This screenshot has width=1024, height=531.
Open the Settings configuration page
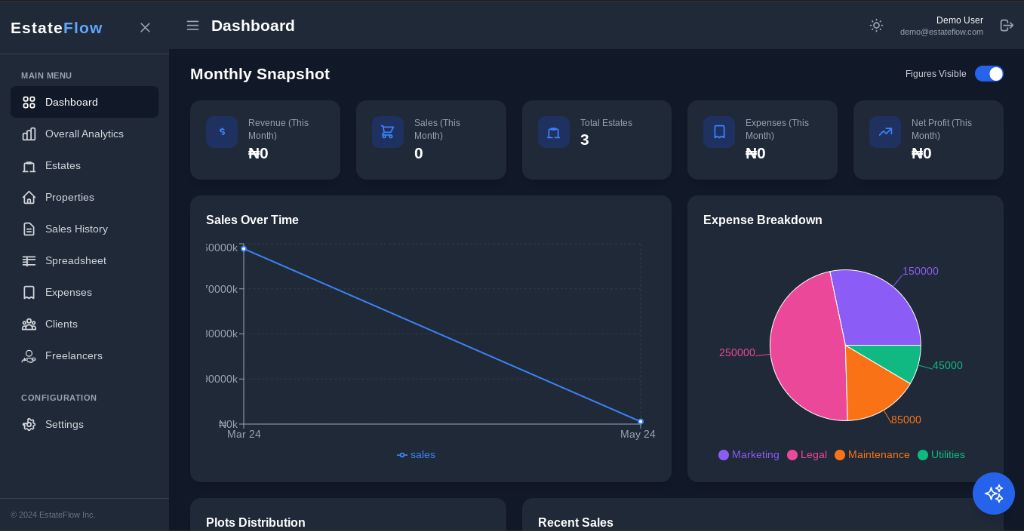tap(64, 425)
